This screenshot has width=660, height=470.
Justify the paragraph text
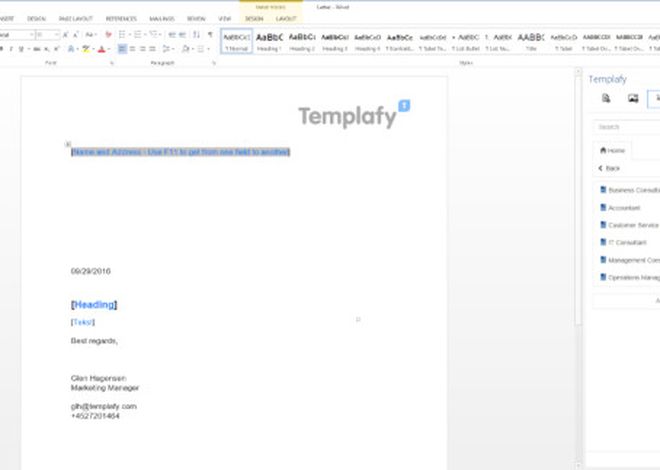153,49
